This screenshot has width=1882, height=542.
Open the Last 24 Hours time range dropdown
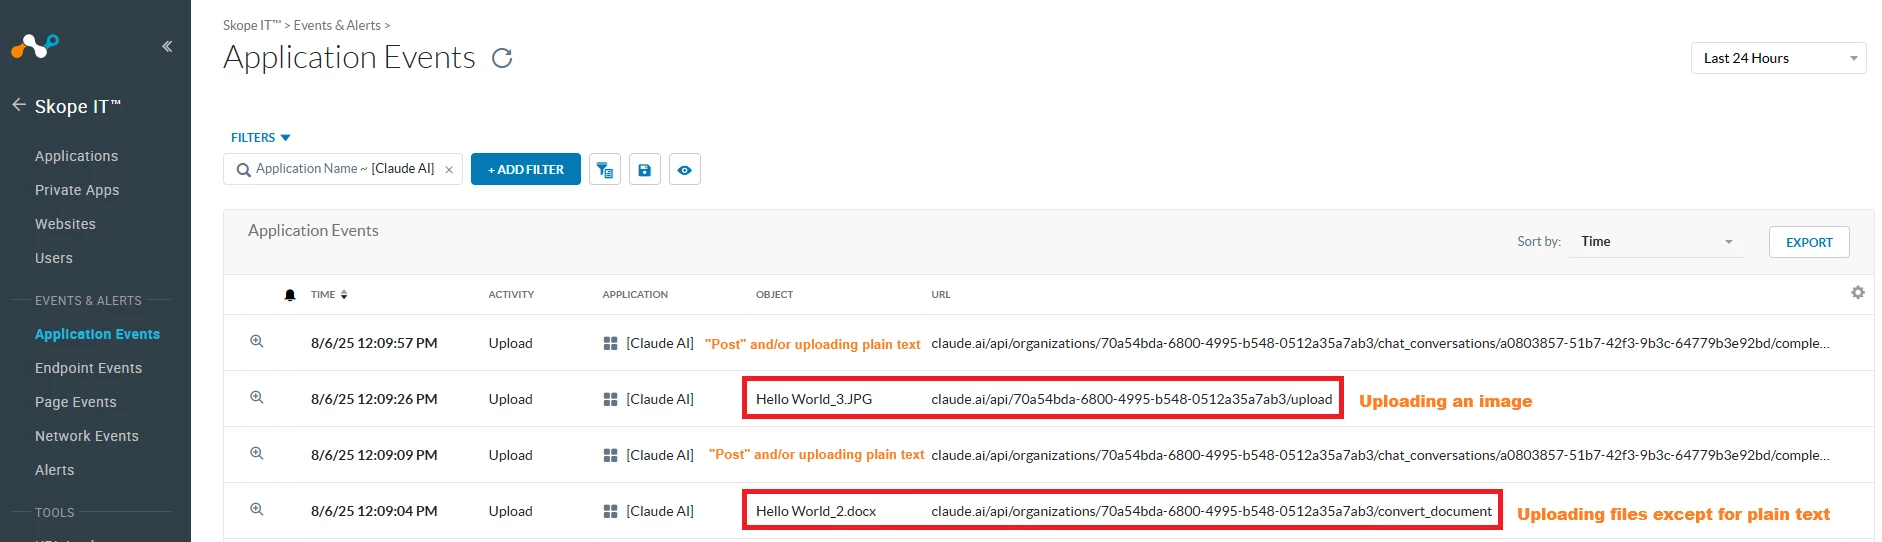(x=1778, y=58)
